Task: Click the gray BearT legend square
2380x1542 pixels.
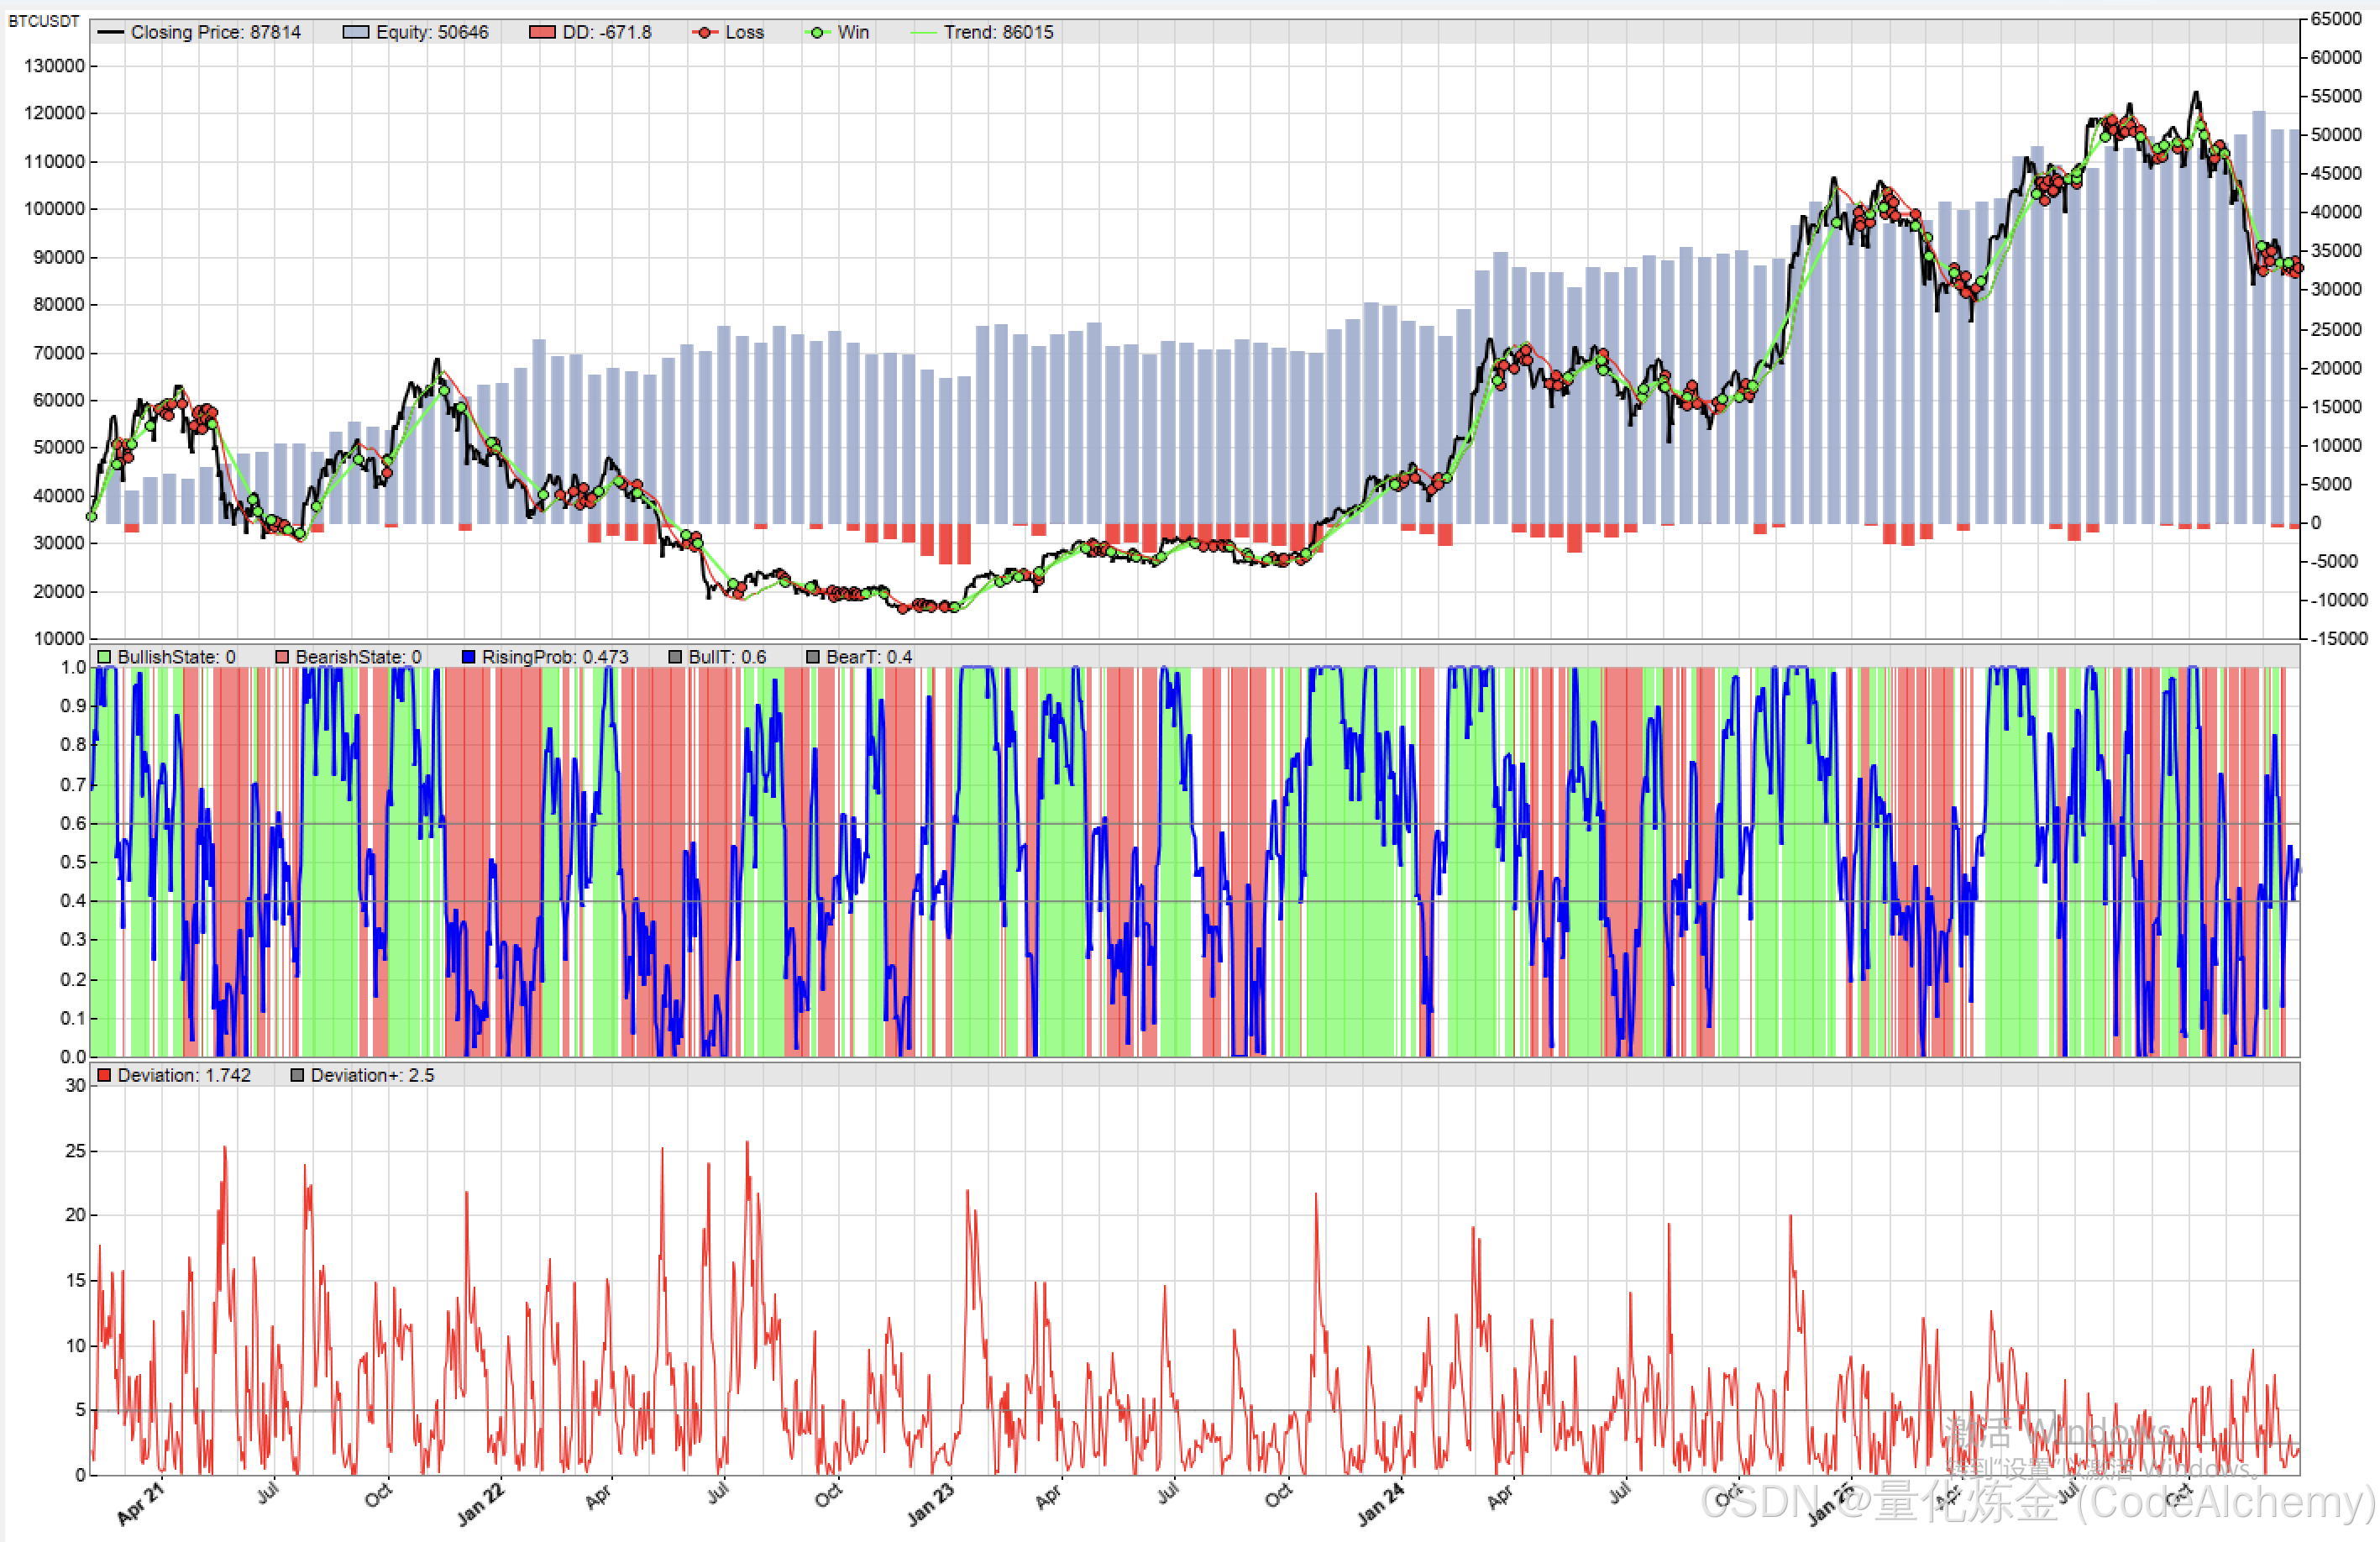Action: point(813,657)
